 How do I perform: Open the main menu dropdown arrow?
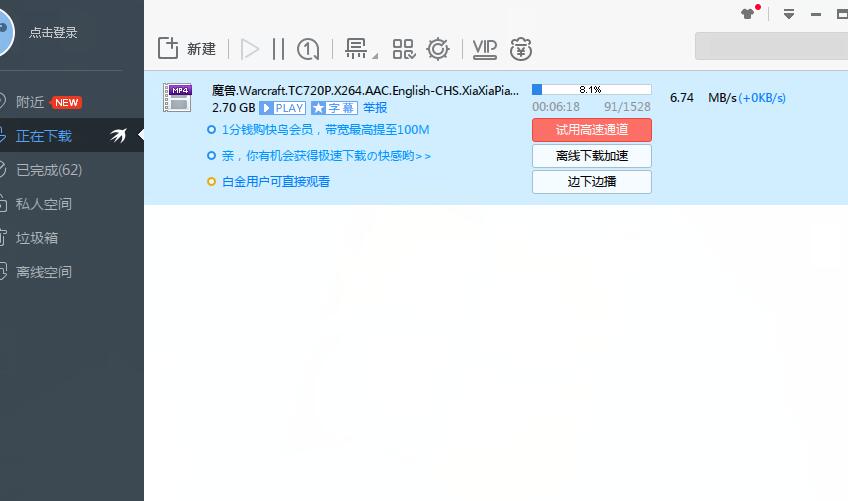pyautogui.click(x=789, y=14)
